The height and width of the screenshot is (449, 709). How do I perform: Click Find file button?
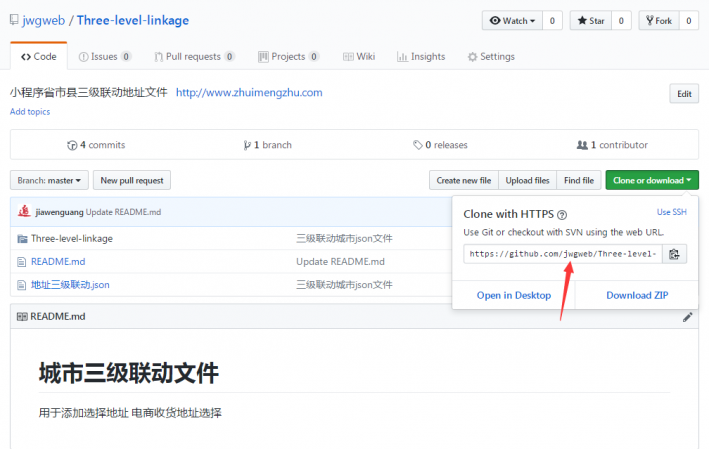click(x=579, y=180)
